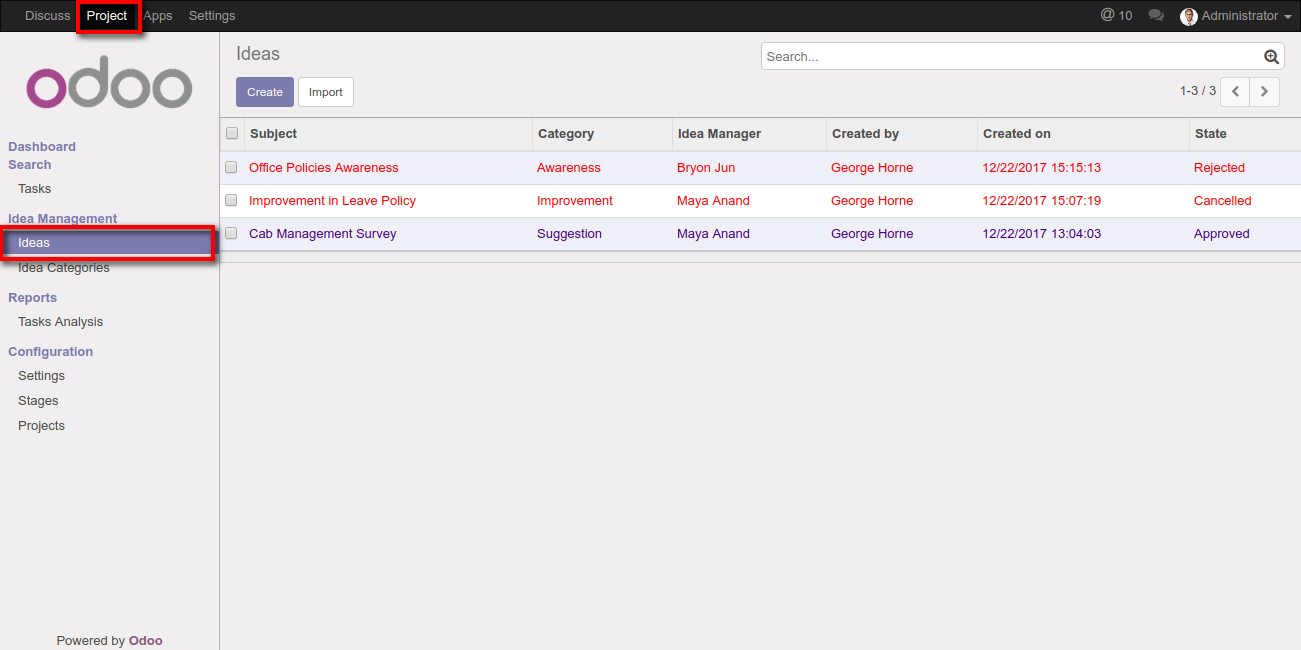Check the Improvement in Leave Policy row checkbox

(231, 200)
